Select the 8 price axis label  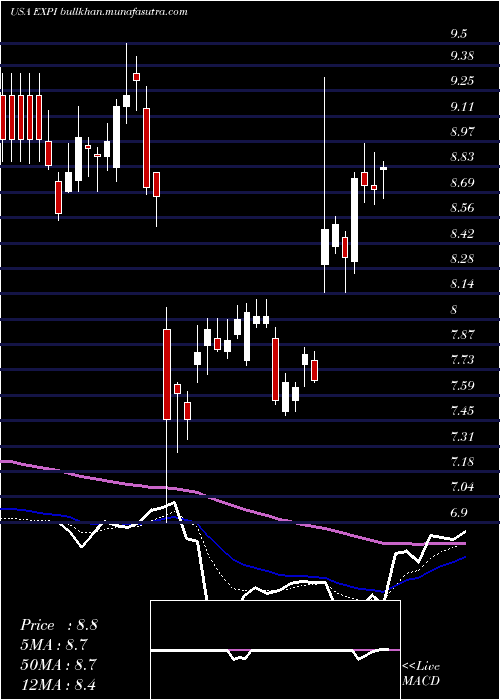click(x=455, y=309)
